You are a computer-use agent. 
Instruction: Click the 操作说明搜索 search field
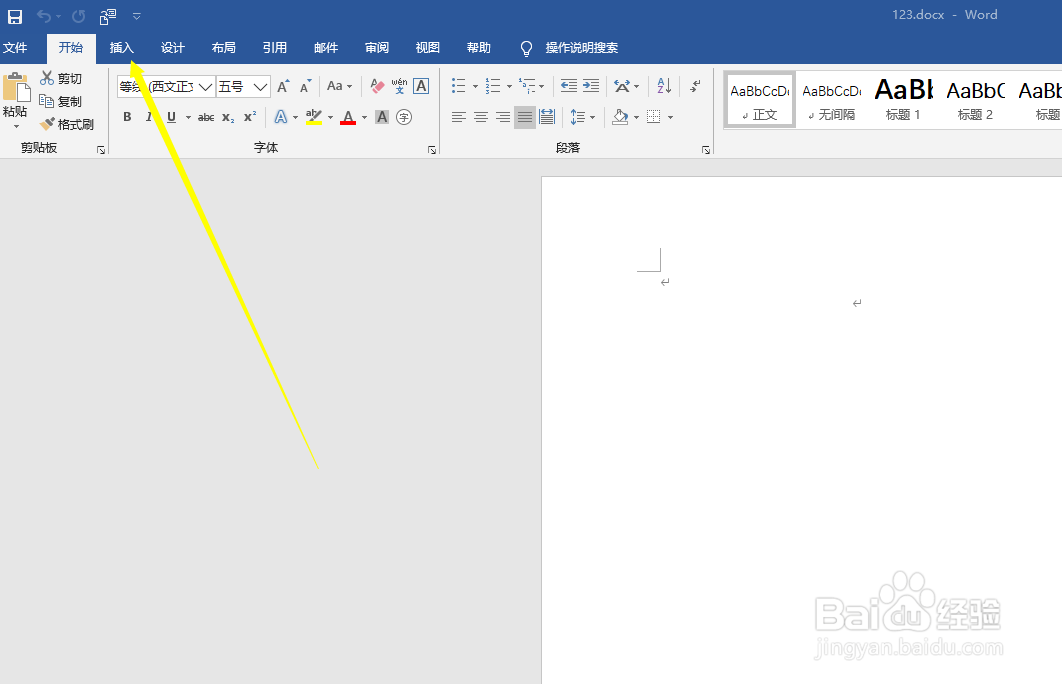click(x=582, y=47)
